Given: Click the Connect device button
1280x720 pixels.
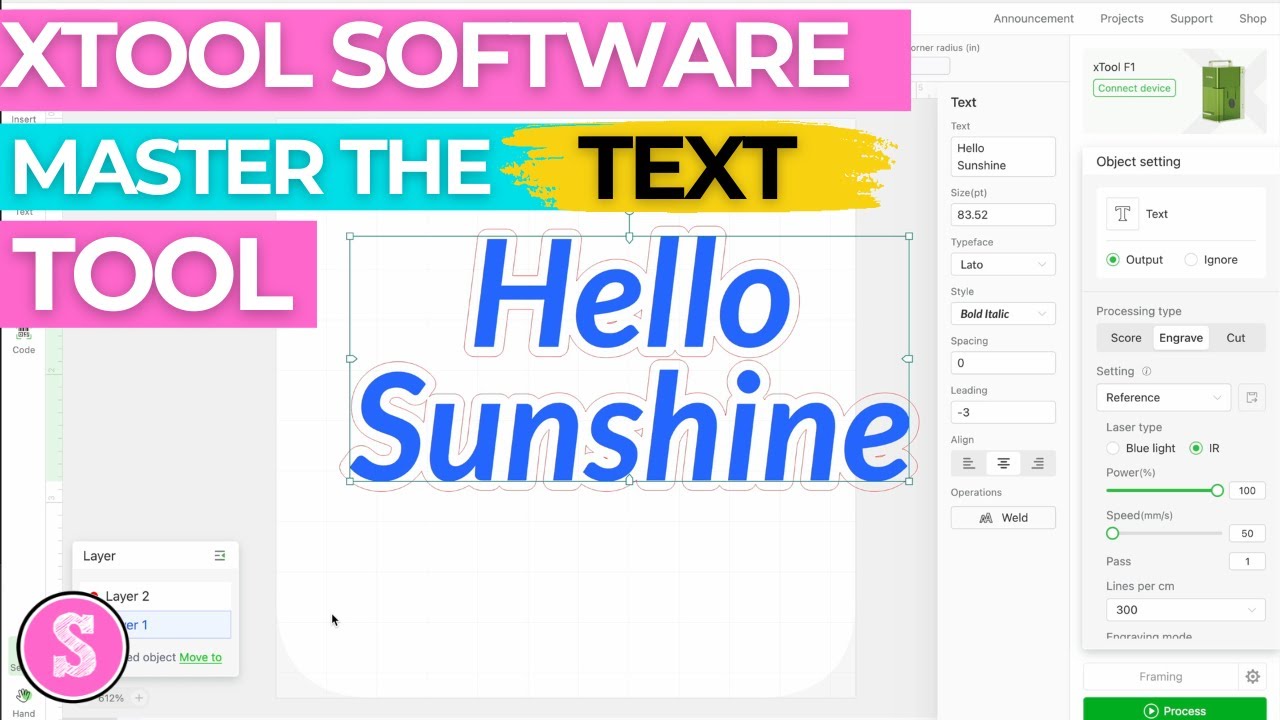Looking at the screenshot, I should point(1134,88).
